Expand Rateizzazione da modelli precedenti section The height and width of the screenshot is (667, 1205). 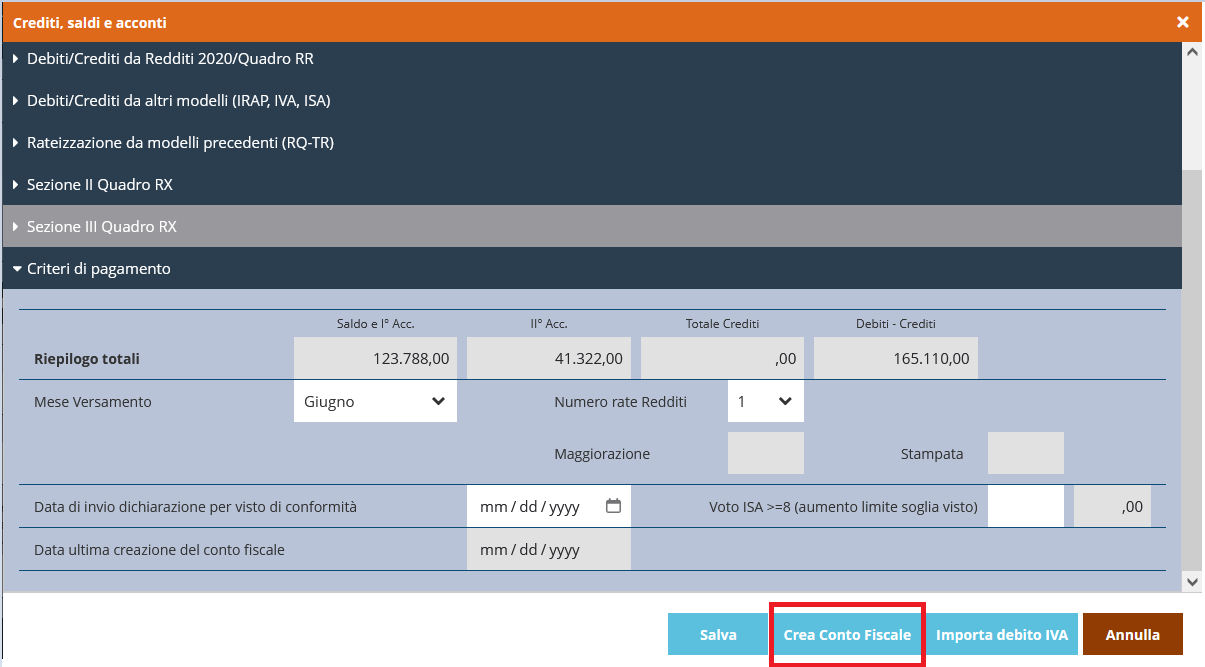(x=180, y=143)
